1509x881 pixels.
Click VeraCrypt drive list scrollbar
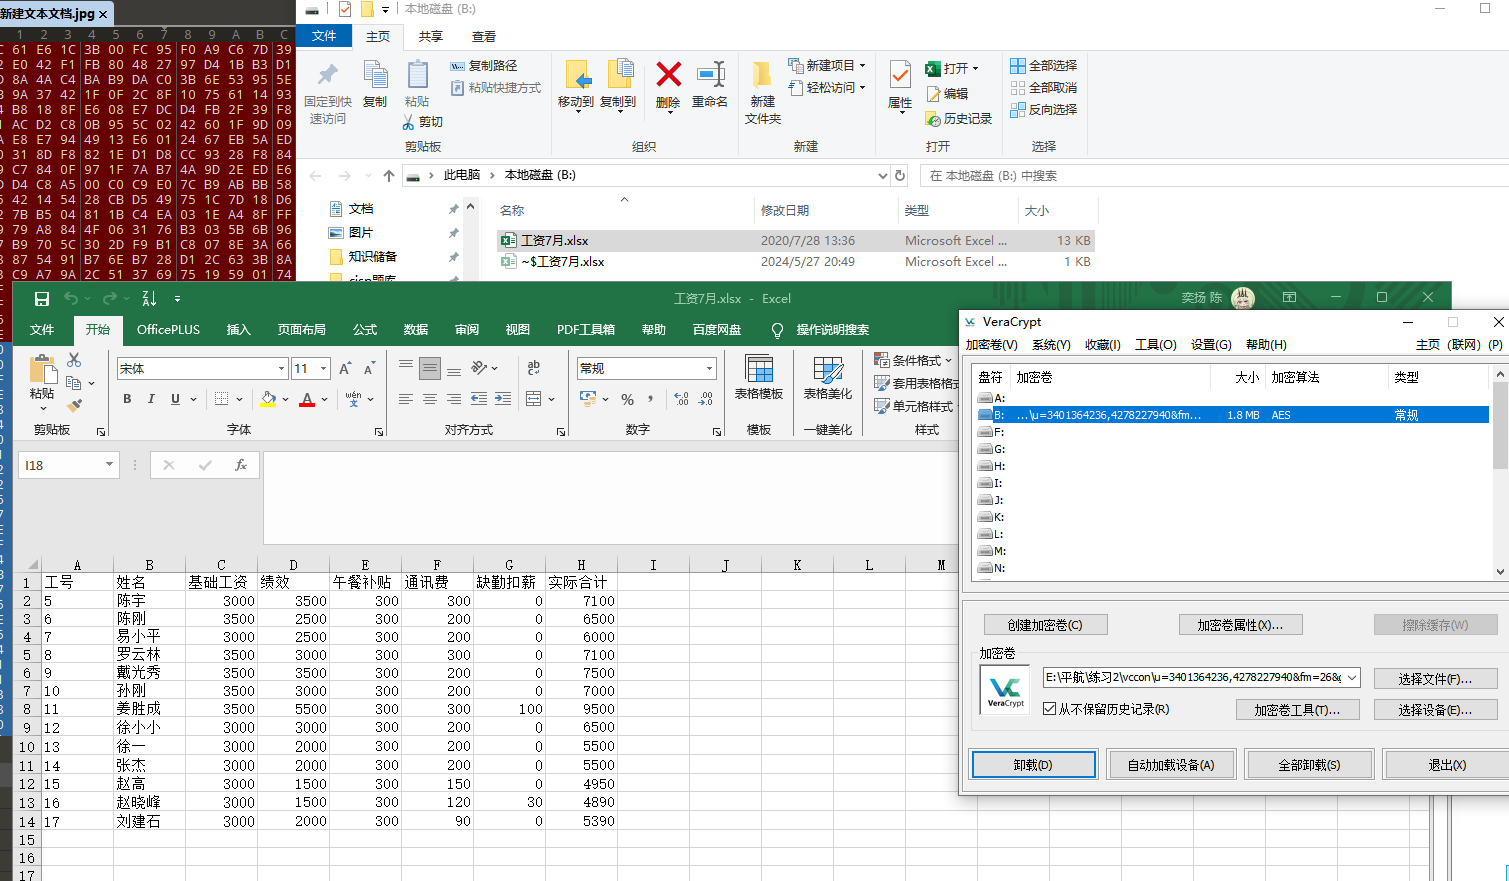coord(1500,472)
